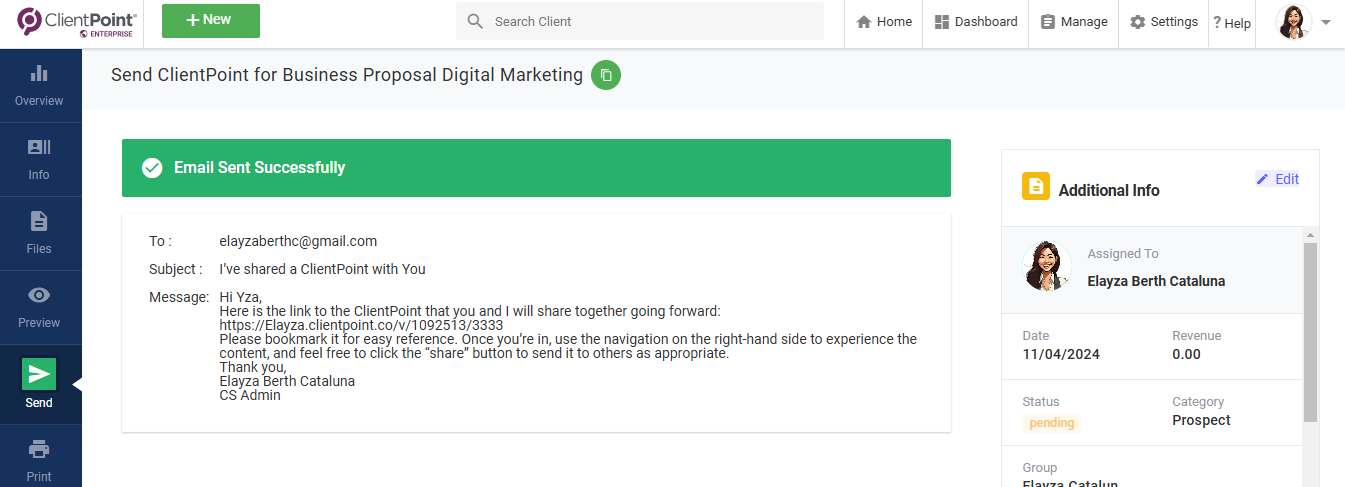This screenshot has width=1345, height=487.
Task: Click recipient email elayzaberthc@gmail.com
Action: pyautogui.click(x=298, y=241)
